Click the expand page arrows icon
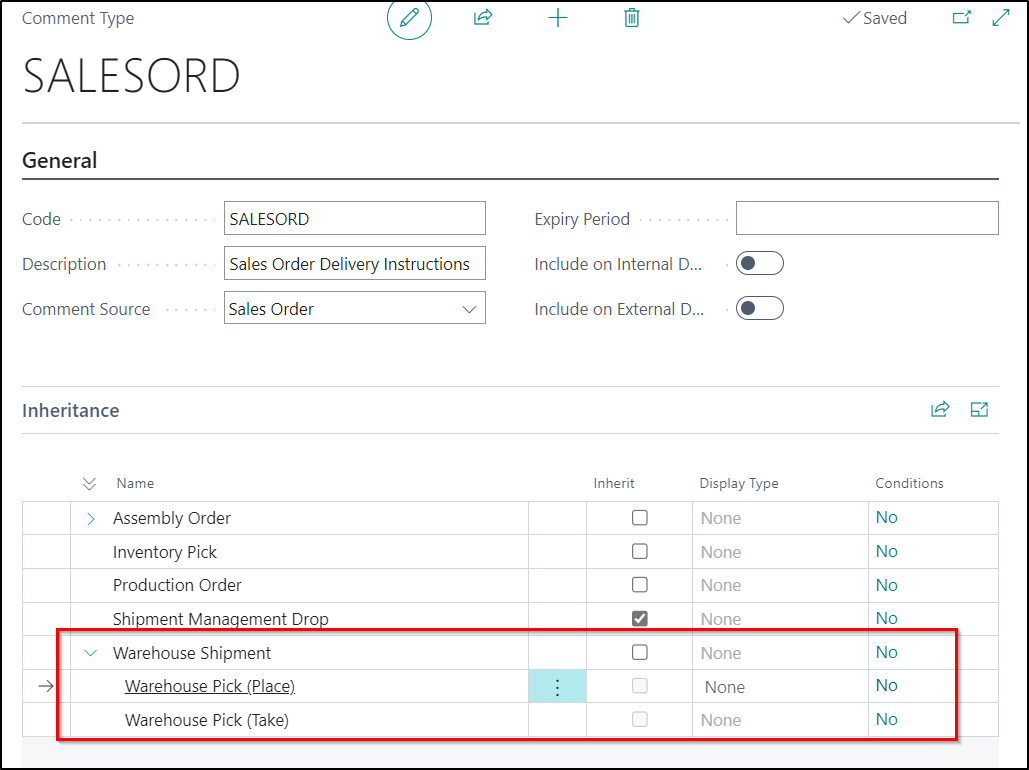The image size is (1029, 770). coord(1000,18)
